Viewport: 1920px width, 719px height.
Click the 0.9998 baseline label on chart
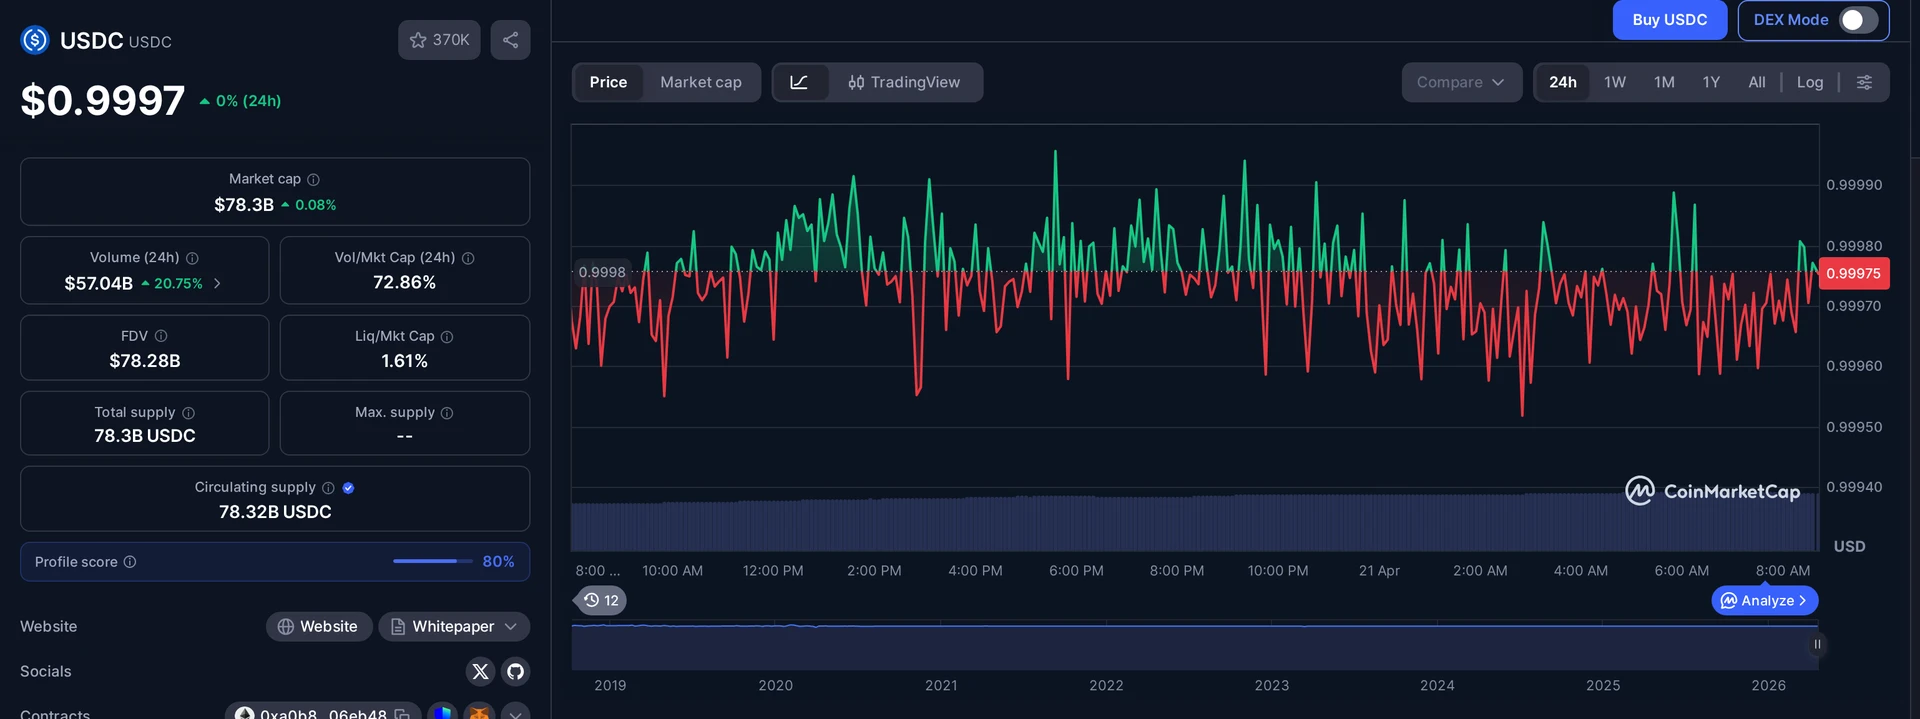point(602,272)
